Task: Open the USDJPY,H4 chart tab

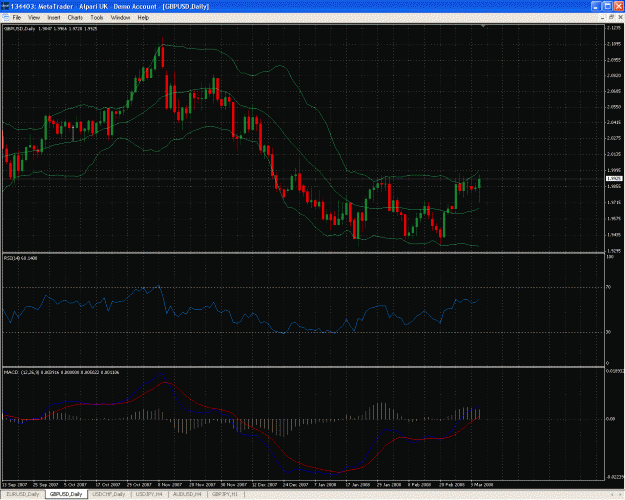Action: 149,494
